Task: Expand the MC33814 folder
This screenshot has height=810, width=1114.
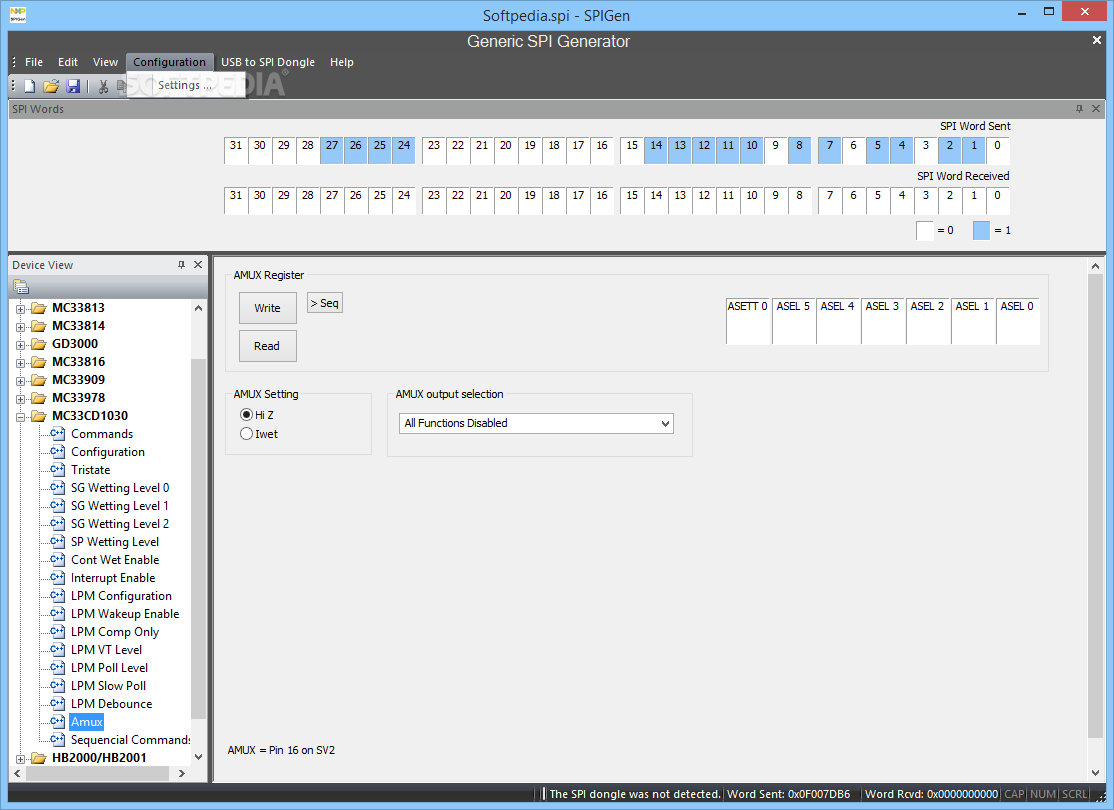Action: (x=21, y=327)
